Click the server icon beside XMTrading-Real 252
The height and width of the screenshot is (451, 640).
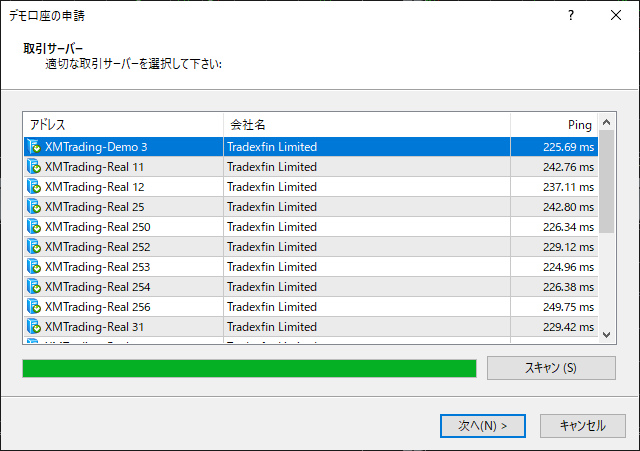[34, 247]
